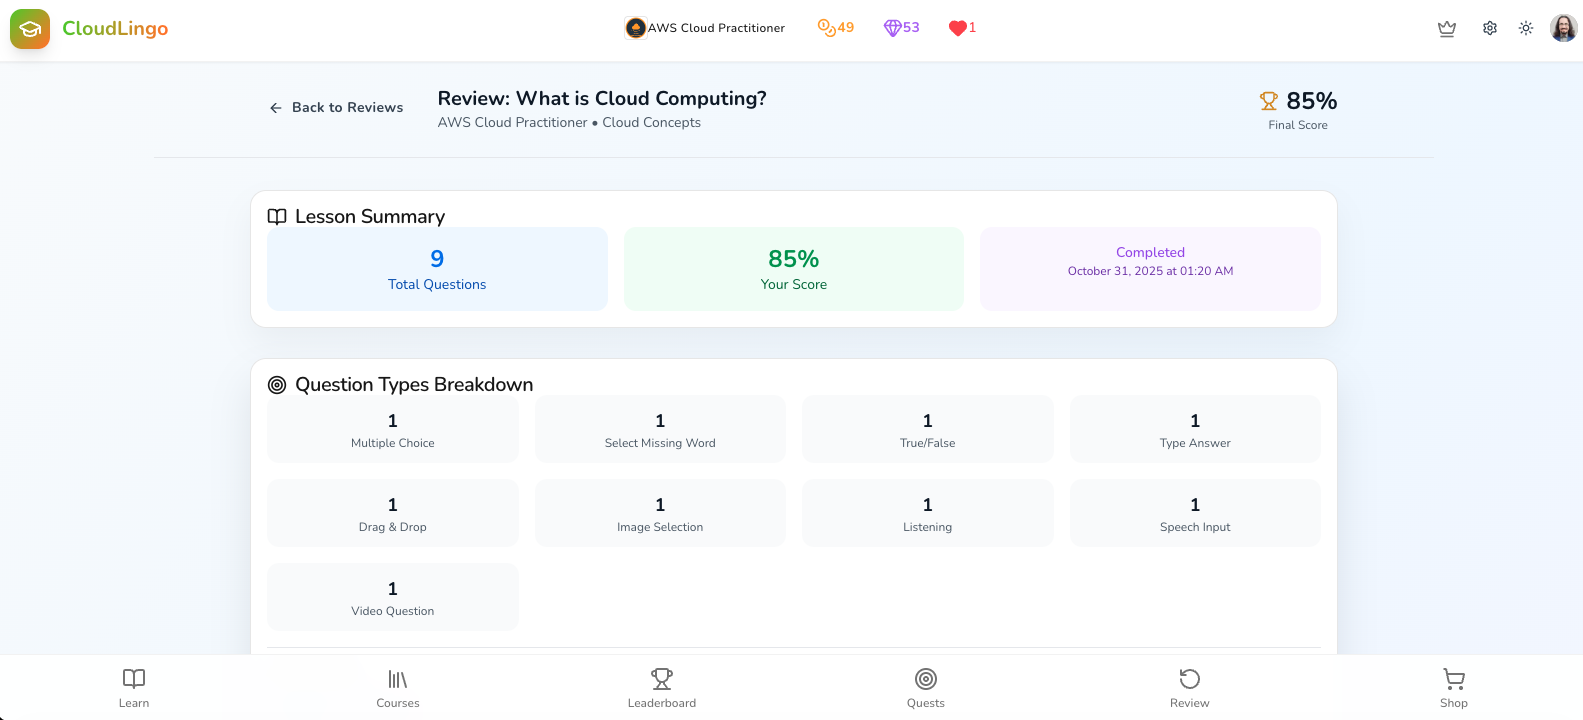Open the Leaderboard tab
This screenshot has height=720, width=1583.
[x=662, y=688]
